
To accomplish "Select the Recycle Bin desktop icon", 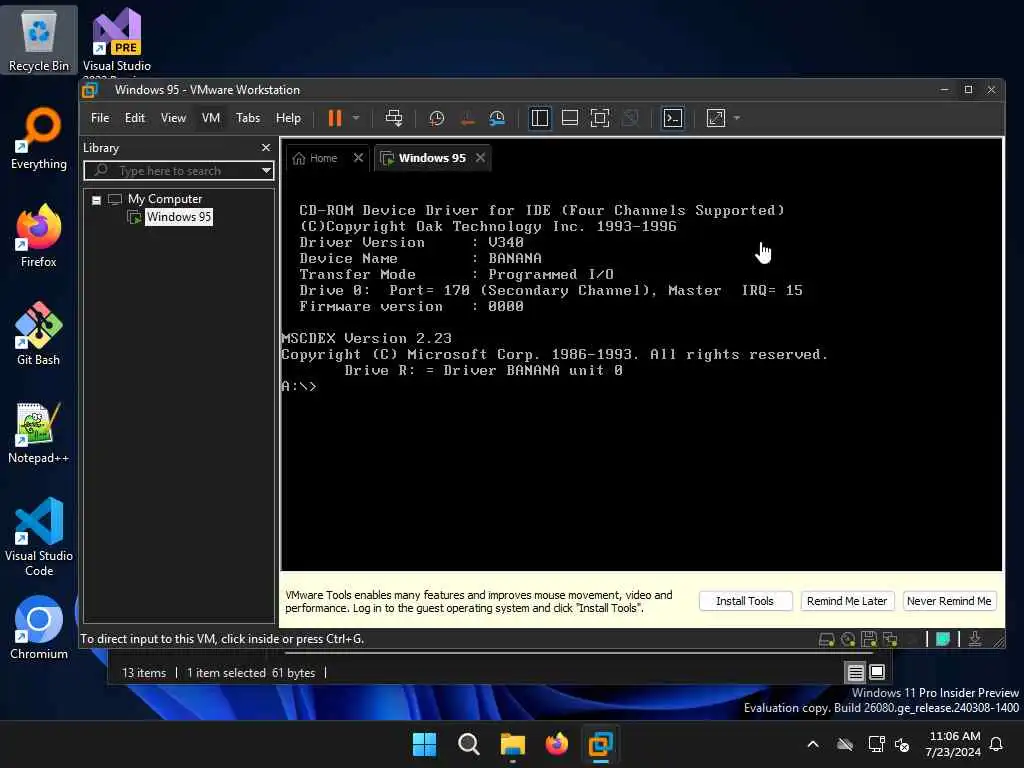I will (x=39, y=40).
